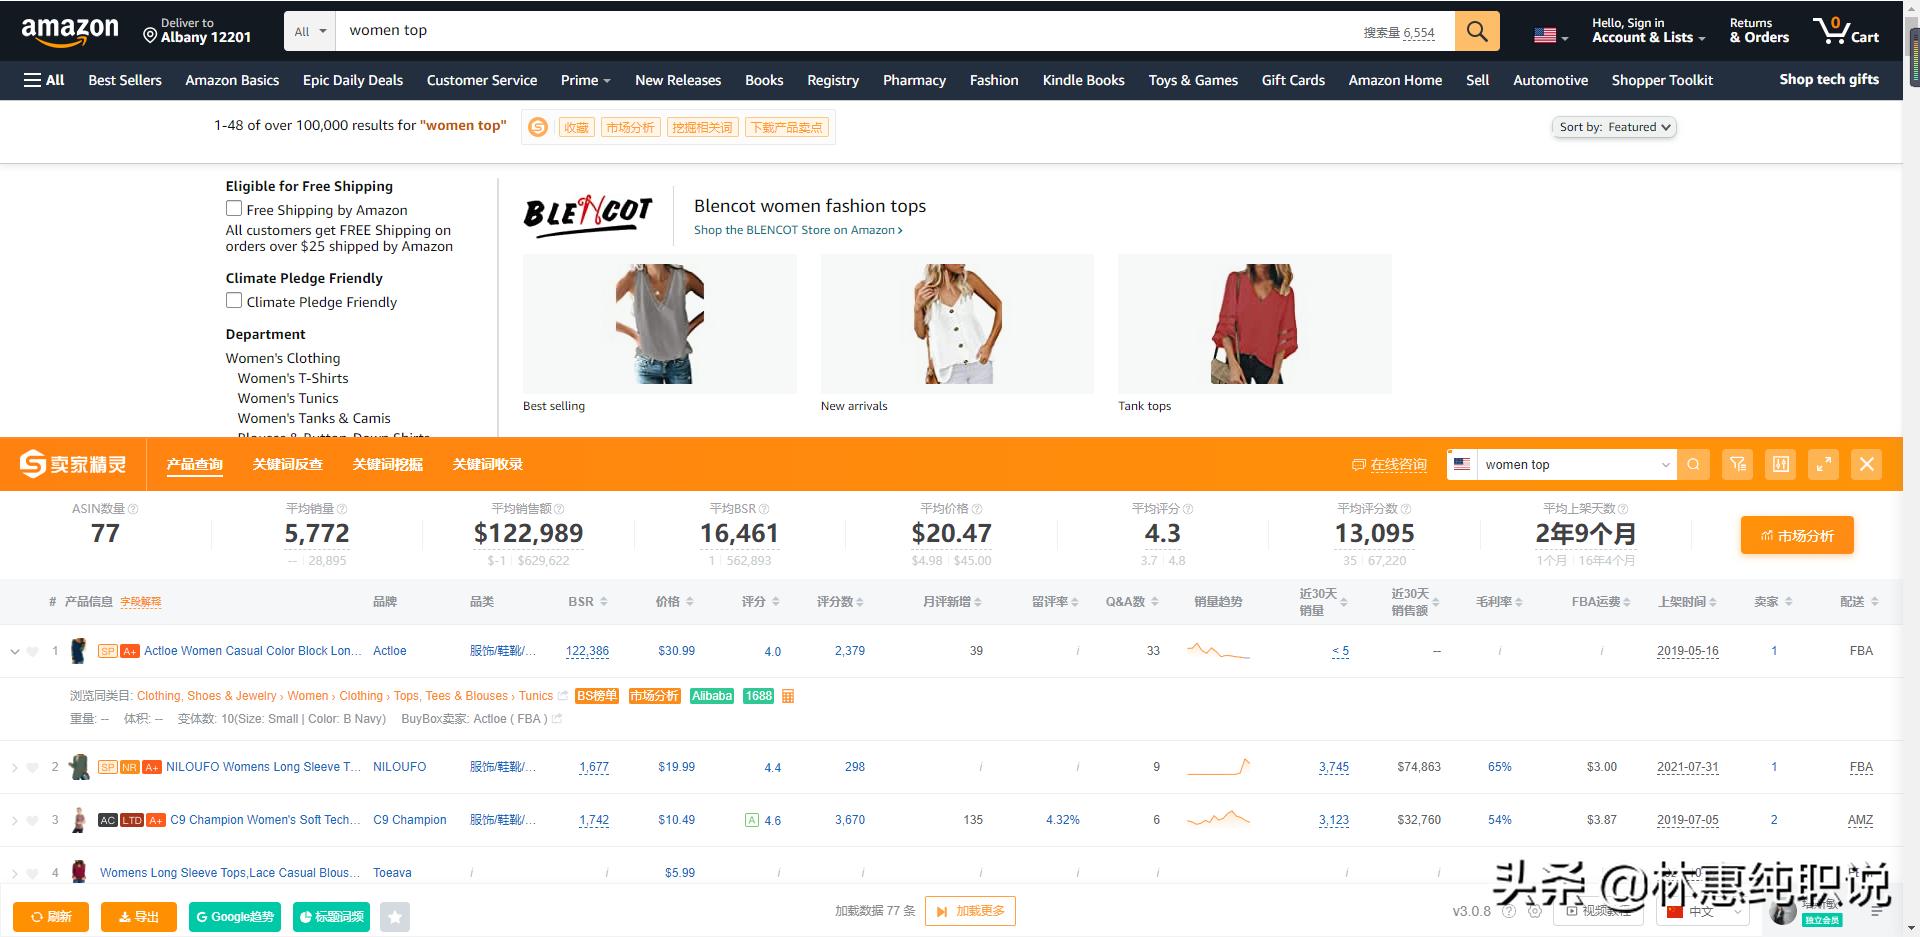Click the 在线咨询 chat bubble icon
The image size is (1920, 937).
coord(1358,464)
